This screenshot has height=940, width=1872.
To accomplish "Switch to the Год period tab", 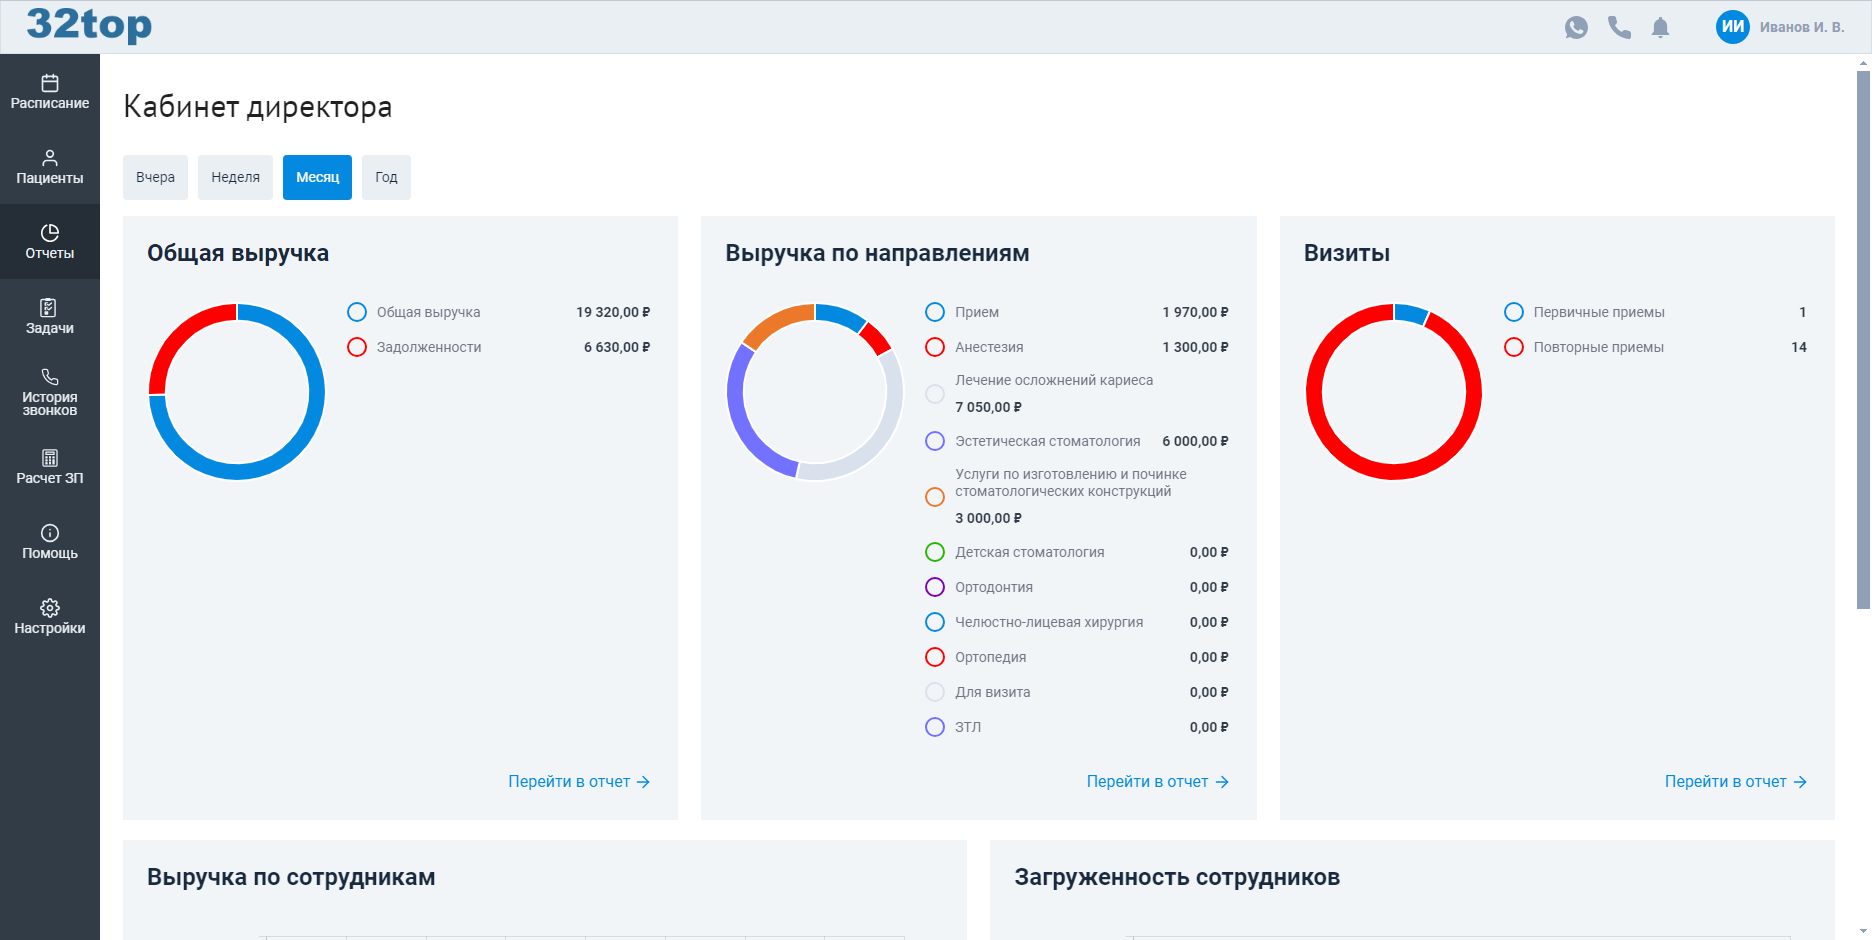I will pyautogui.click(x=386, y=177).
